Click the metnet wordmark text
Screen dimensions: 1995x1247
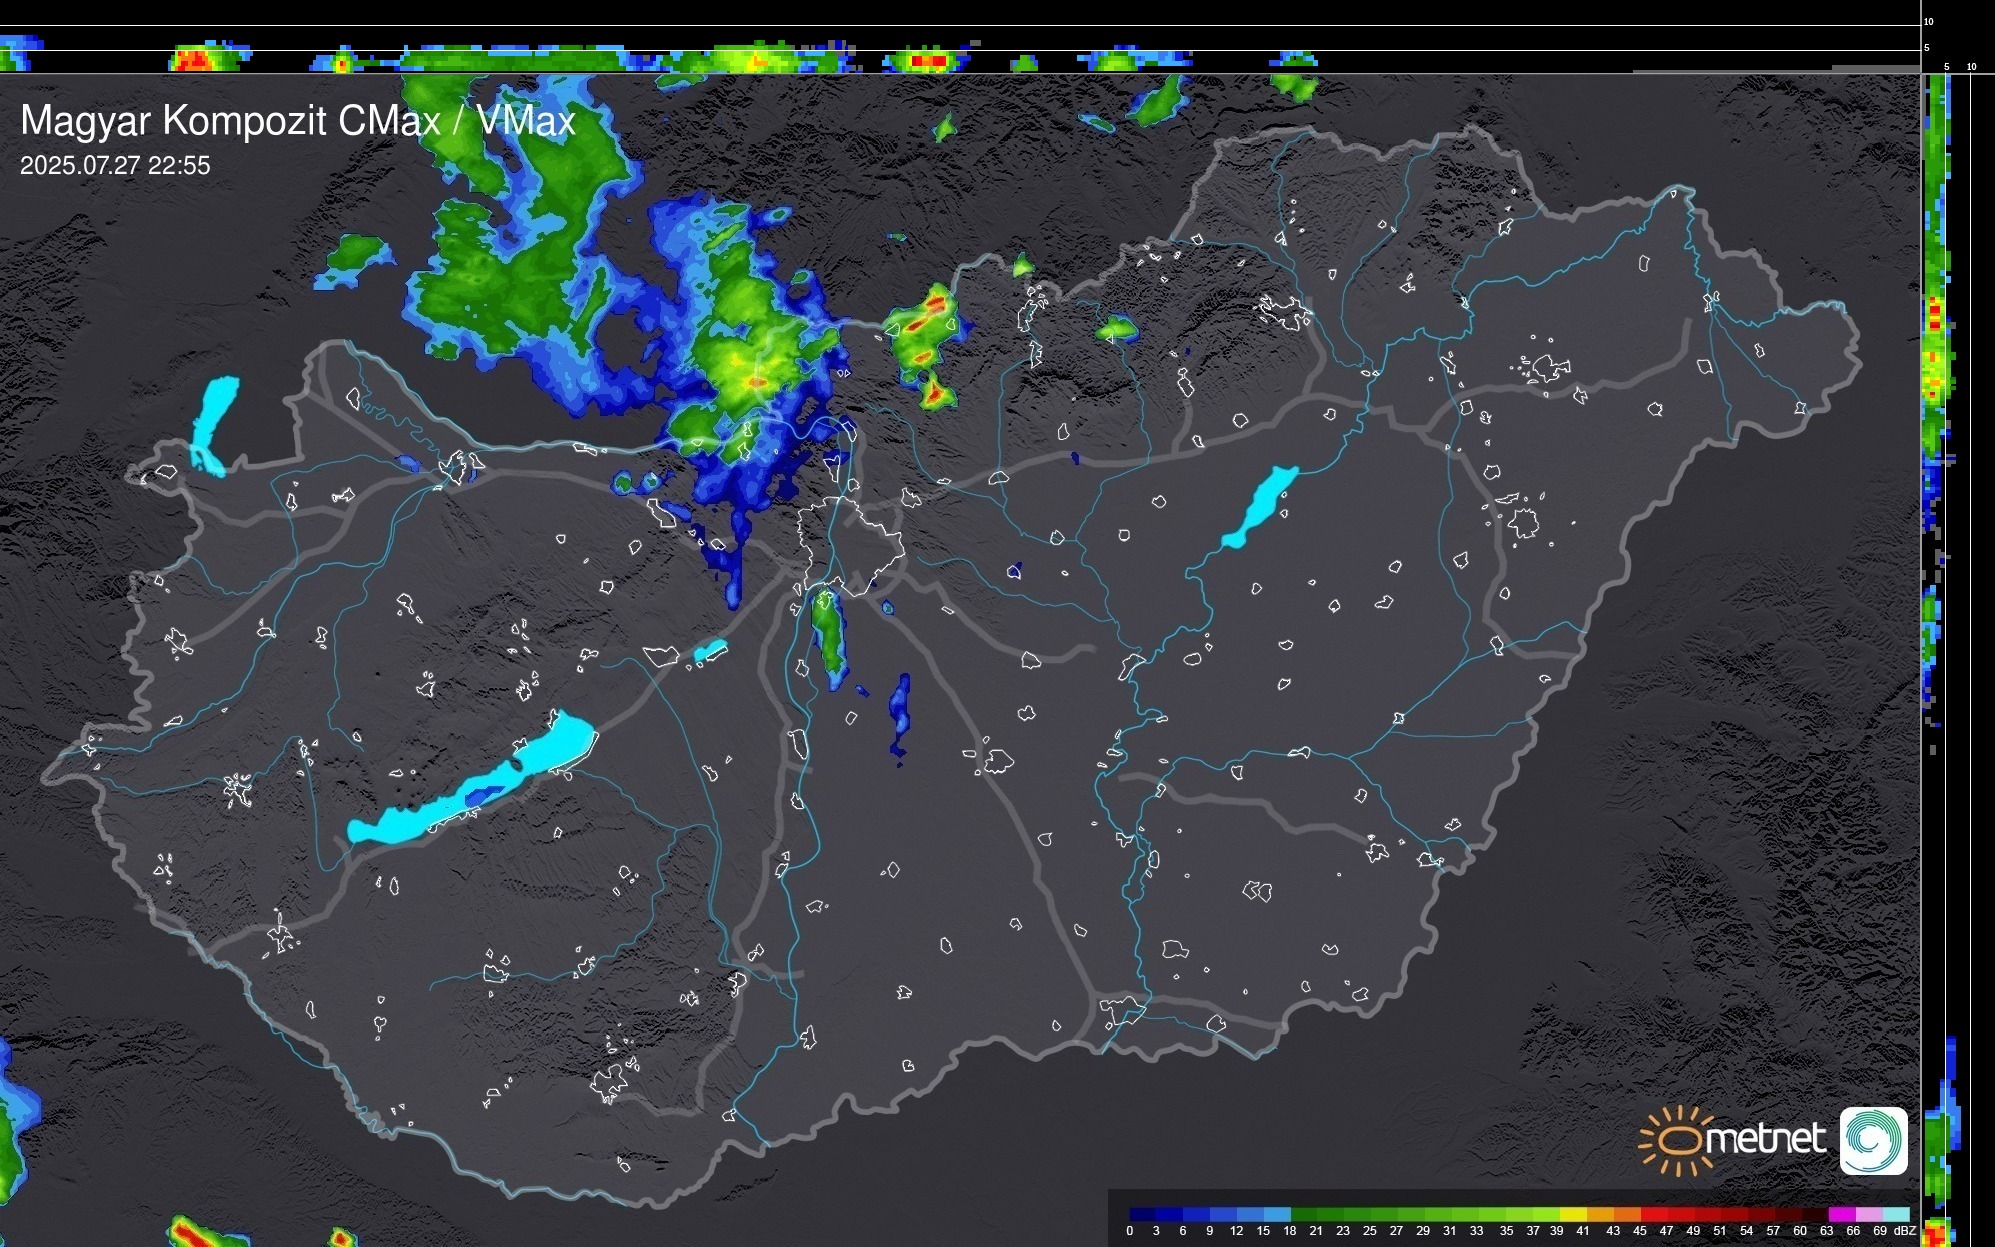pos(1764,1139)
